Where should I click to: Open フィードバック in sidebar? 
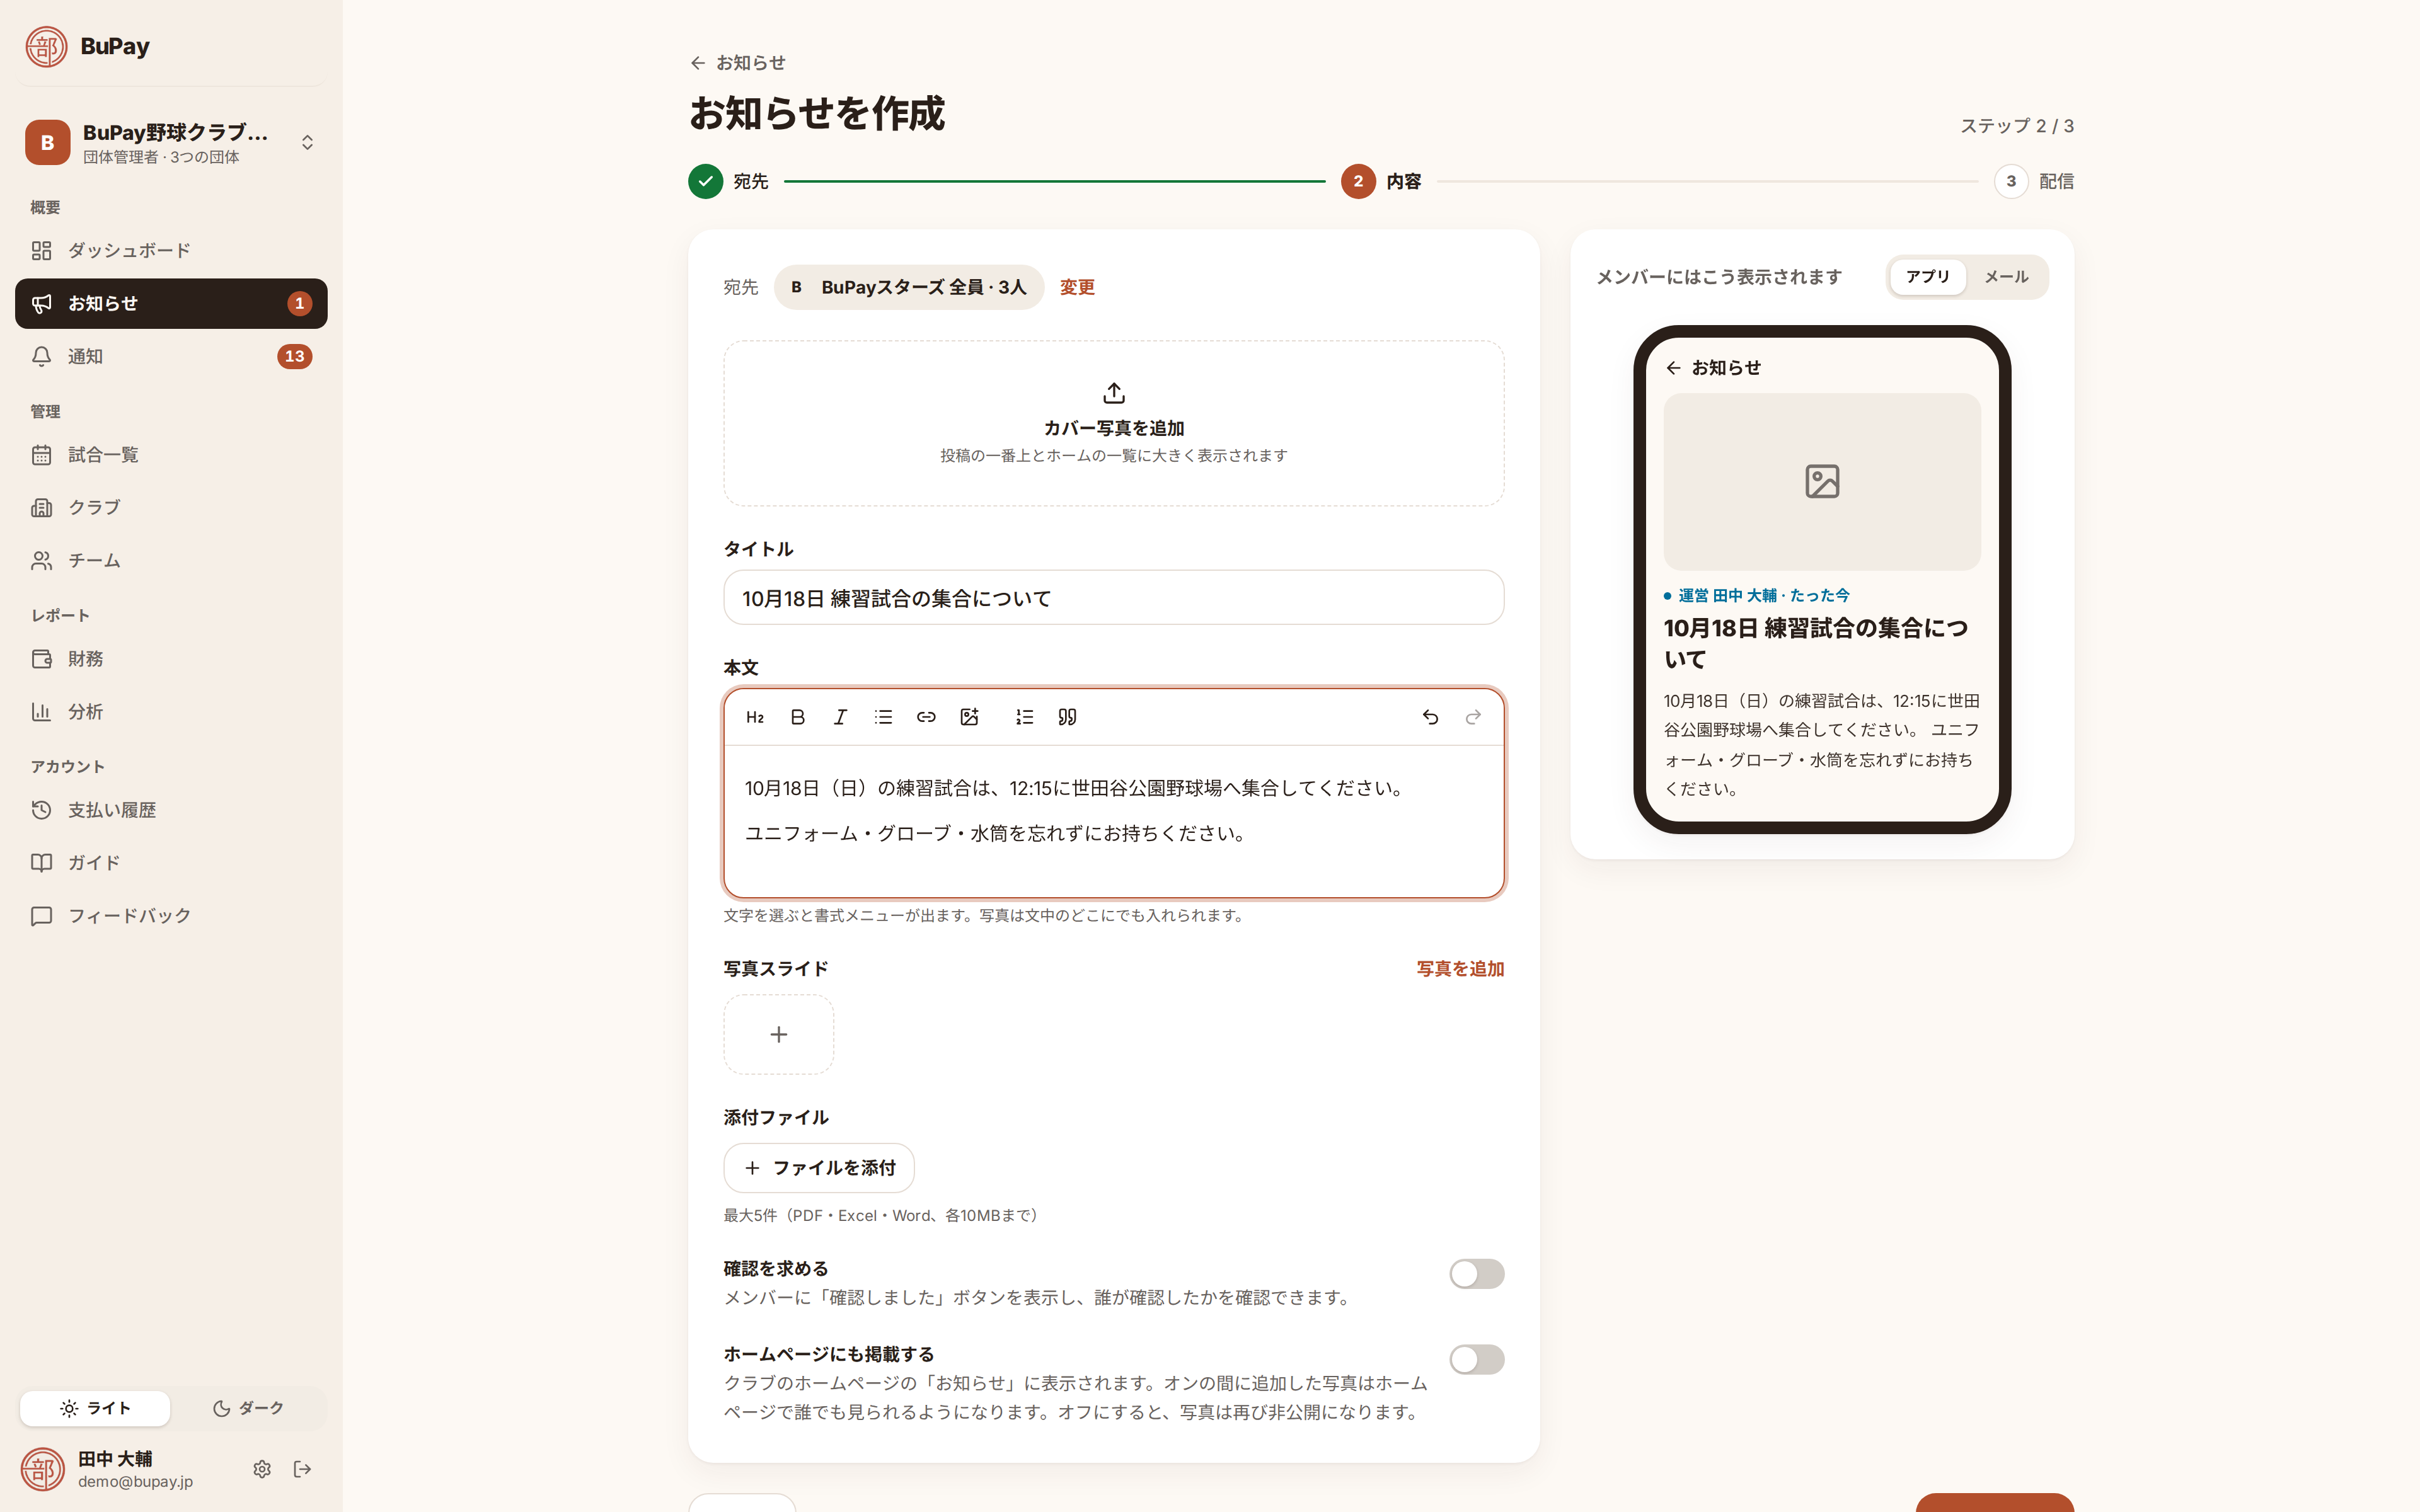coord(171,916)
